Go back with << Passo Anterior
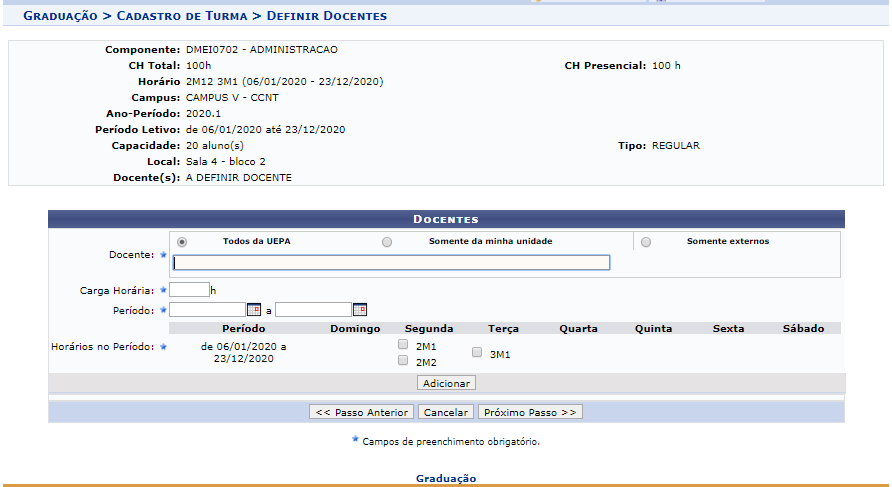Viewport: 892px width, 487px height. point(360,412)
